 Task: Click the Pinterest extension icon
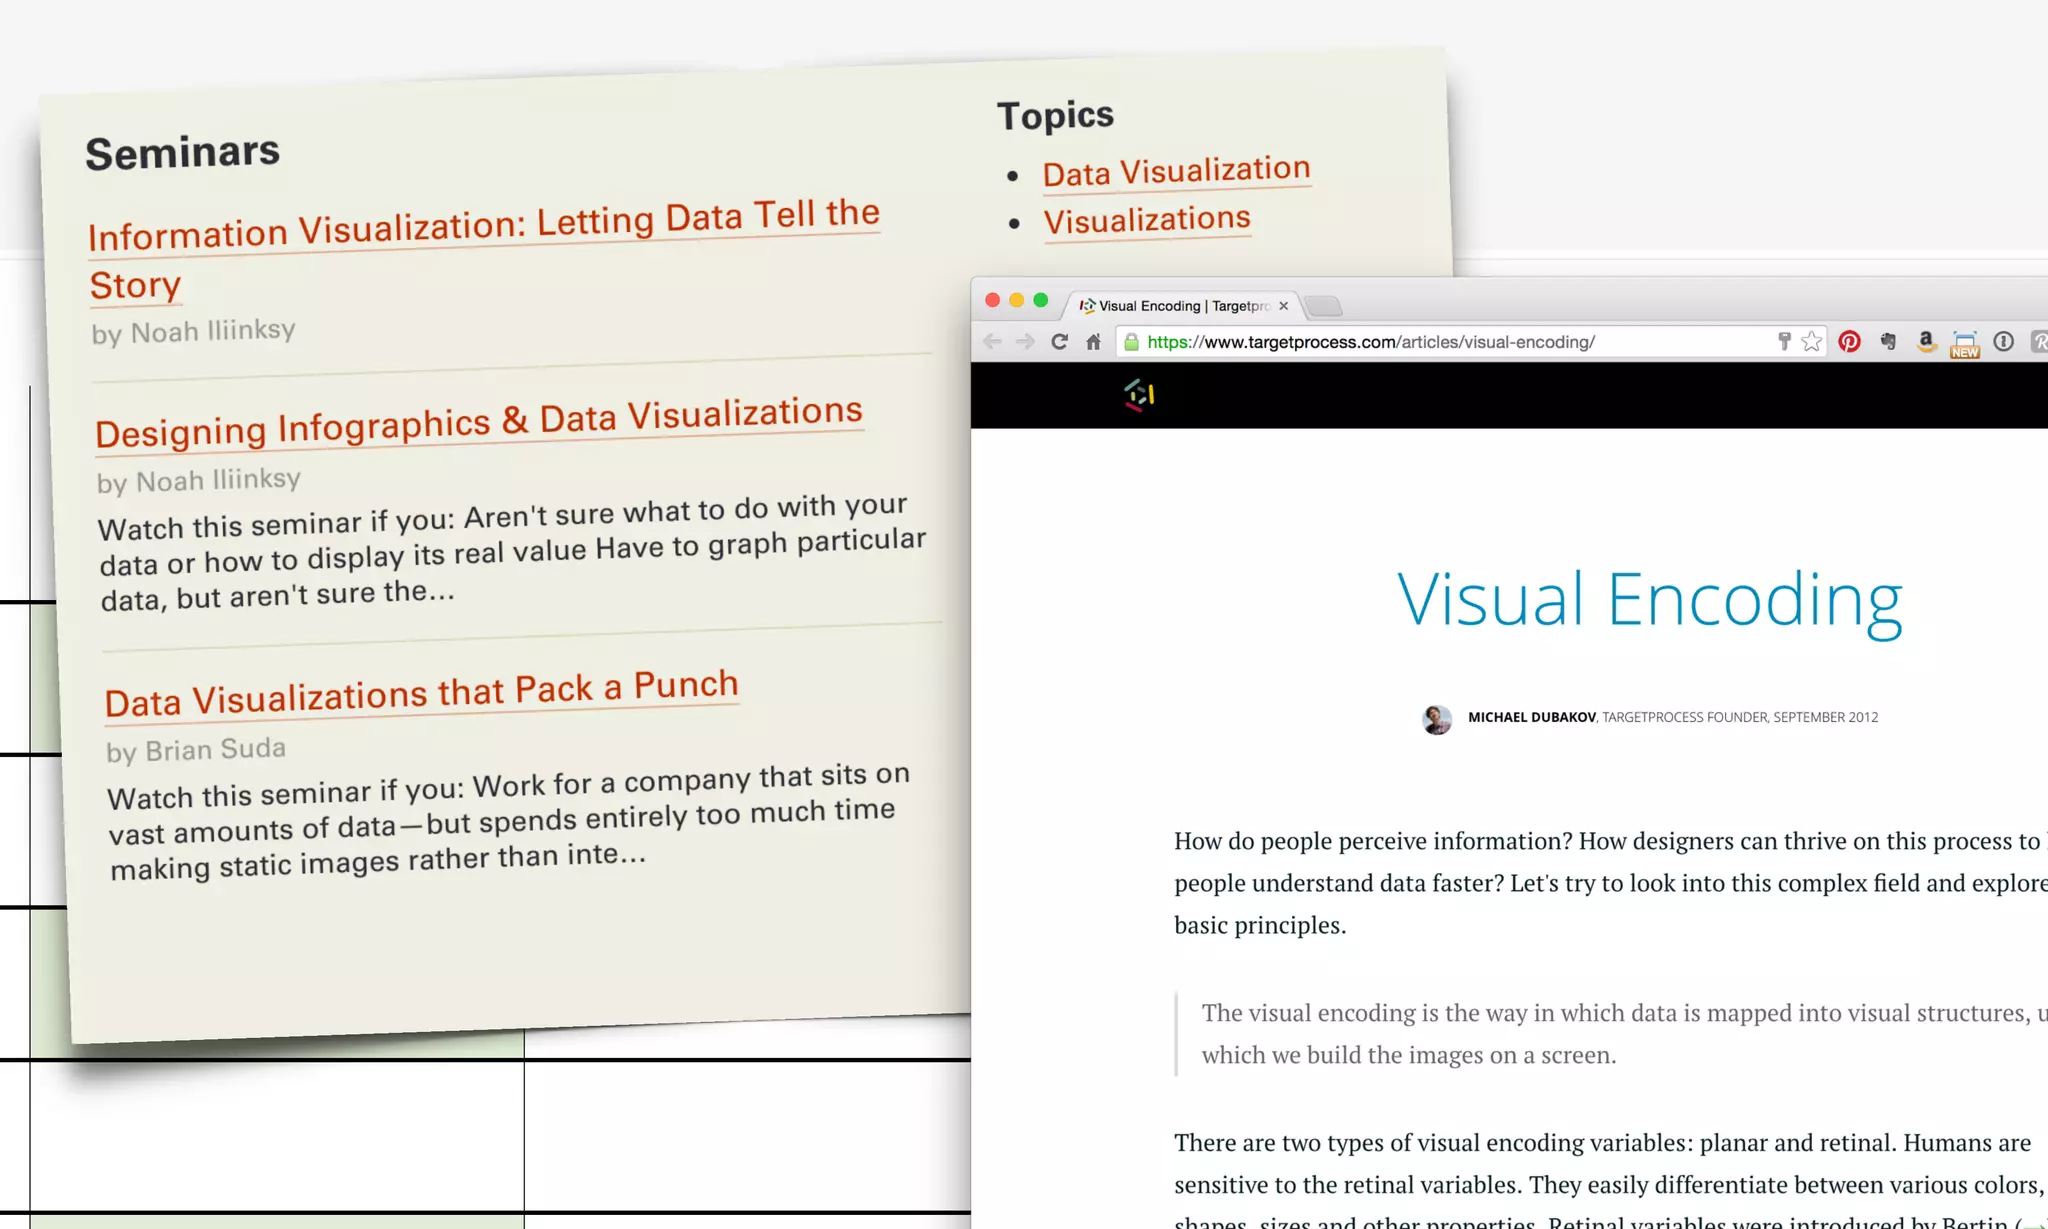(1849, 342)
